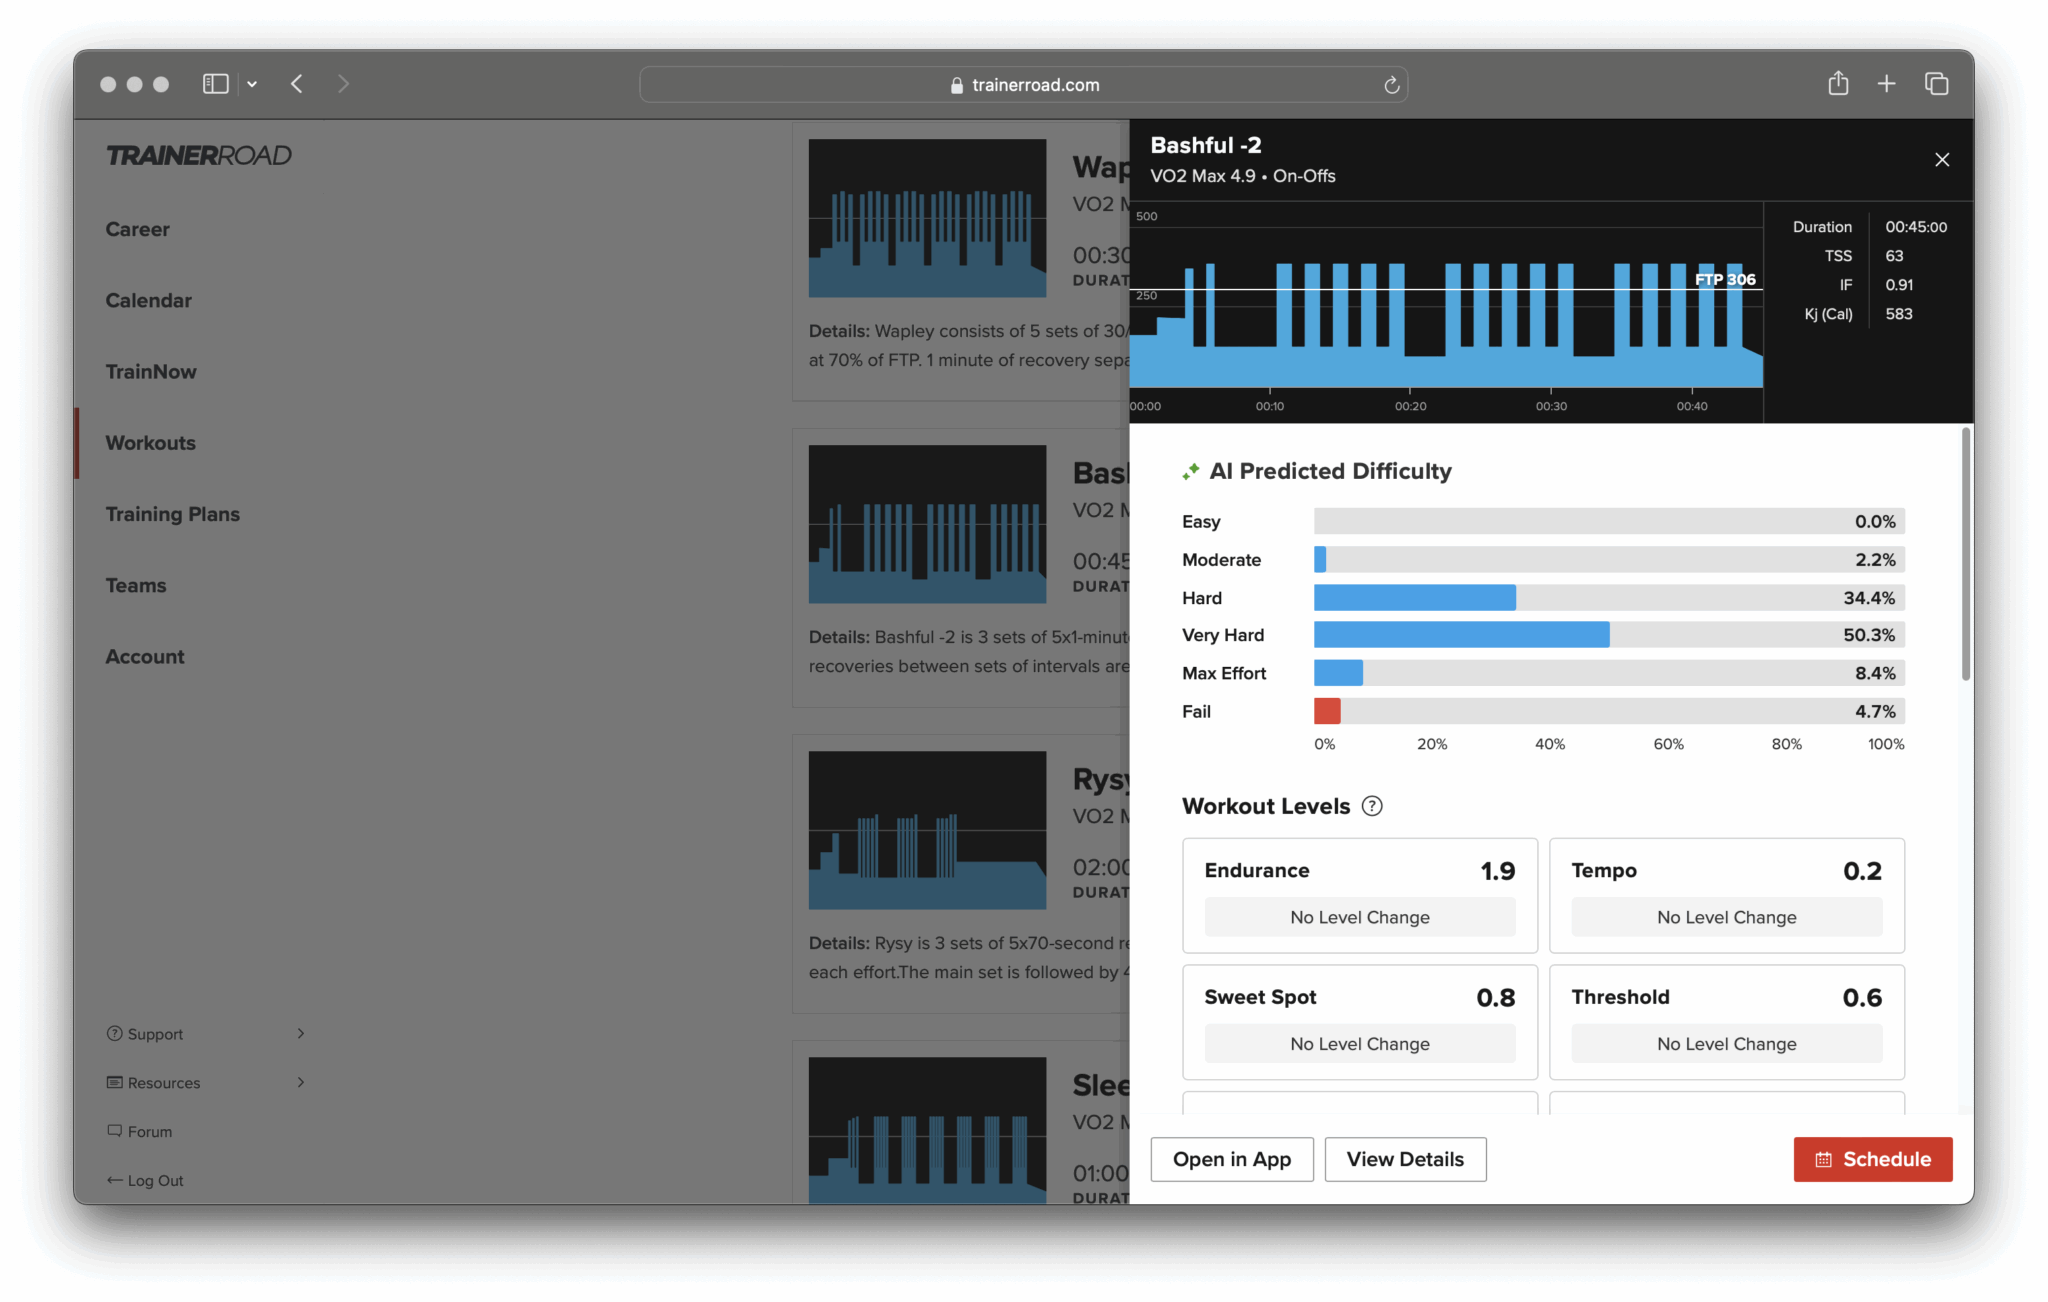The height and width of the screenshot is (1302, 2048).
Task: Click the Safari sidebar toggle icon
Action: (215, 84)
